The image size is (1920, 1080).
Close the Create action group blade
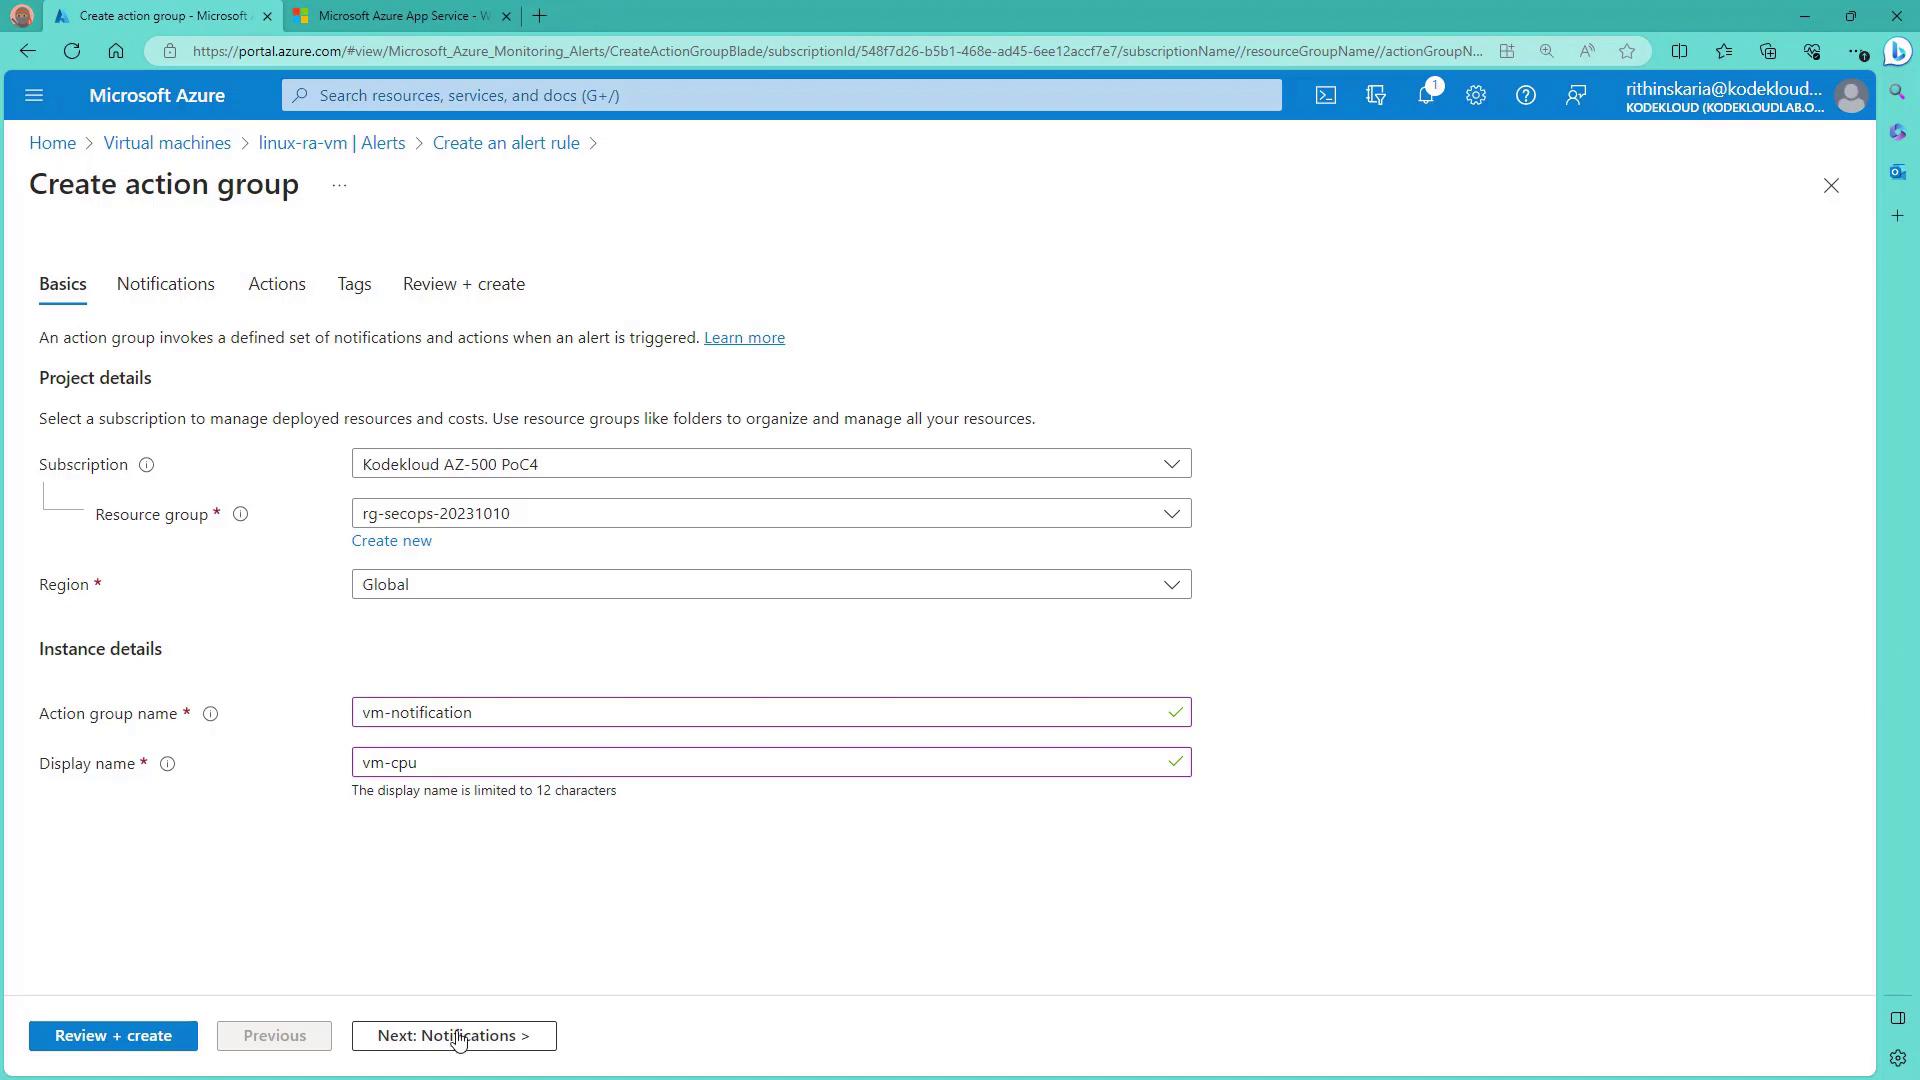pos(1830,186)
